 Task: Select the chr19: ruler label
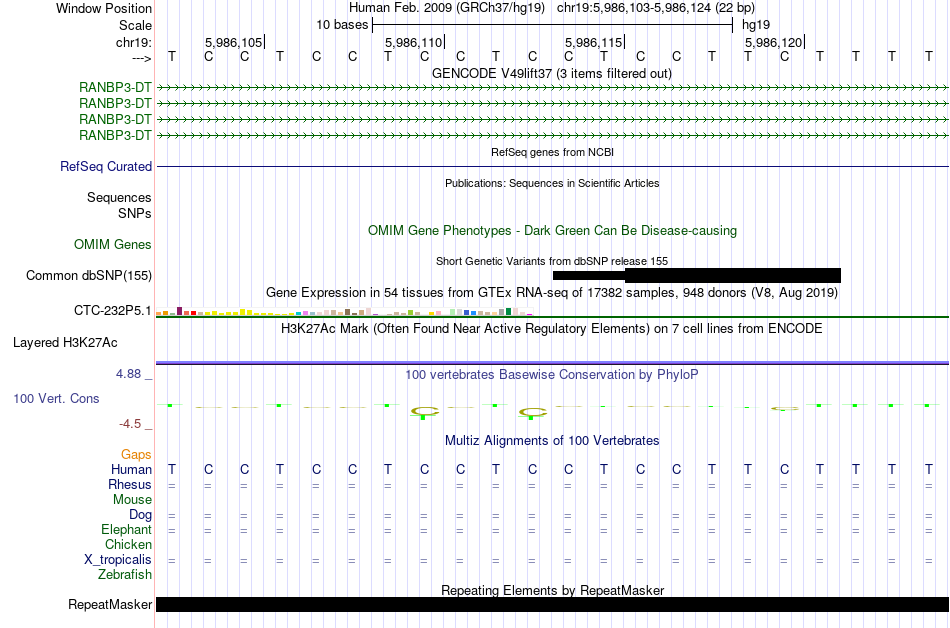(x=134, y=42)
